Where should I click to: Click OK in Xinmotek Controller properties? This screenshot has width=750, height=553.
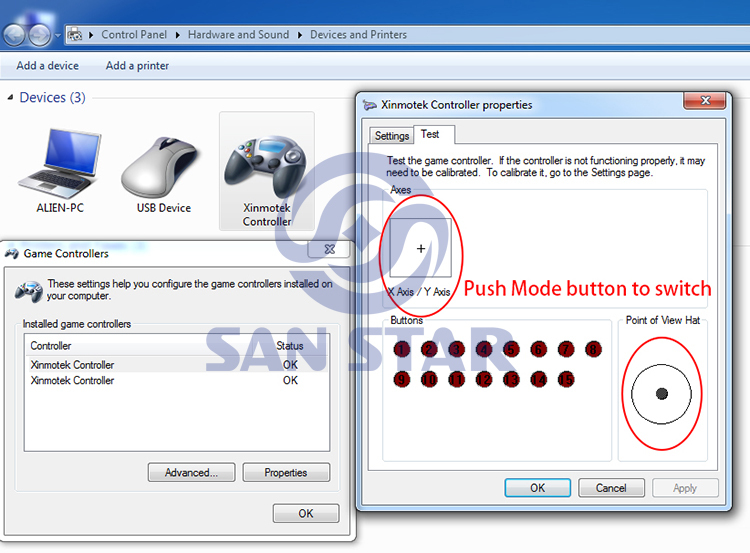[x=537, y=488]
